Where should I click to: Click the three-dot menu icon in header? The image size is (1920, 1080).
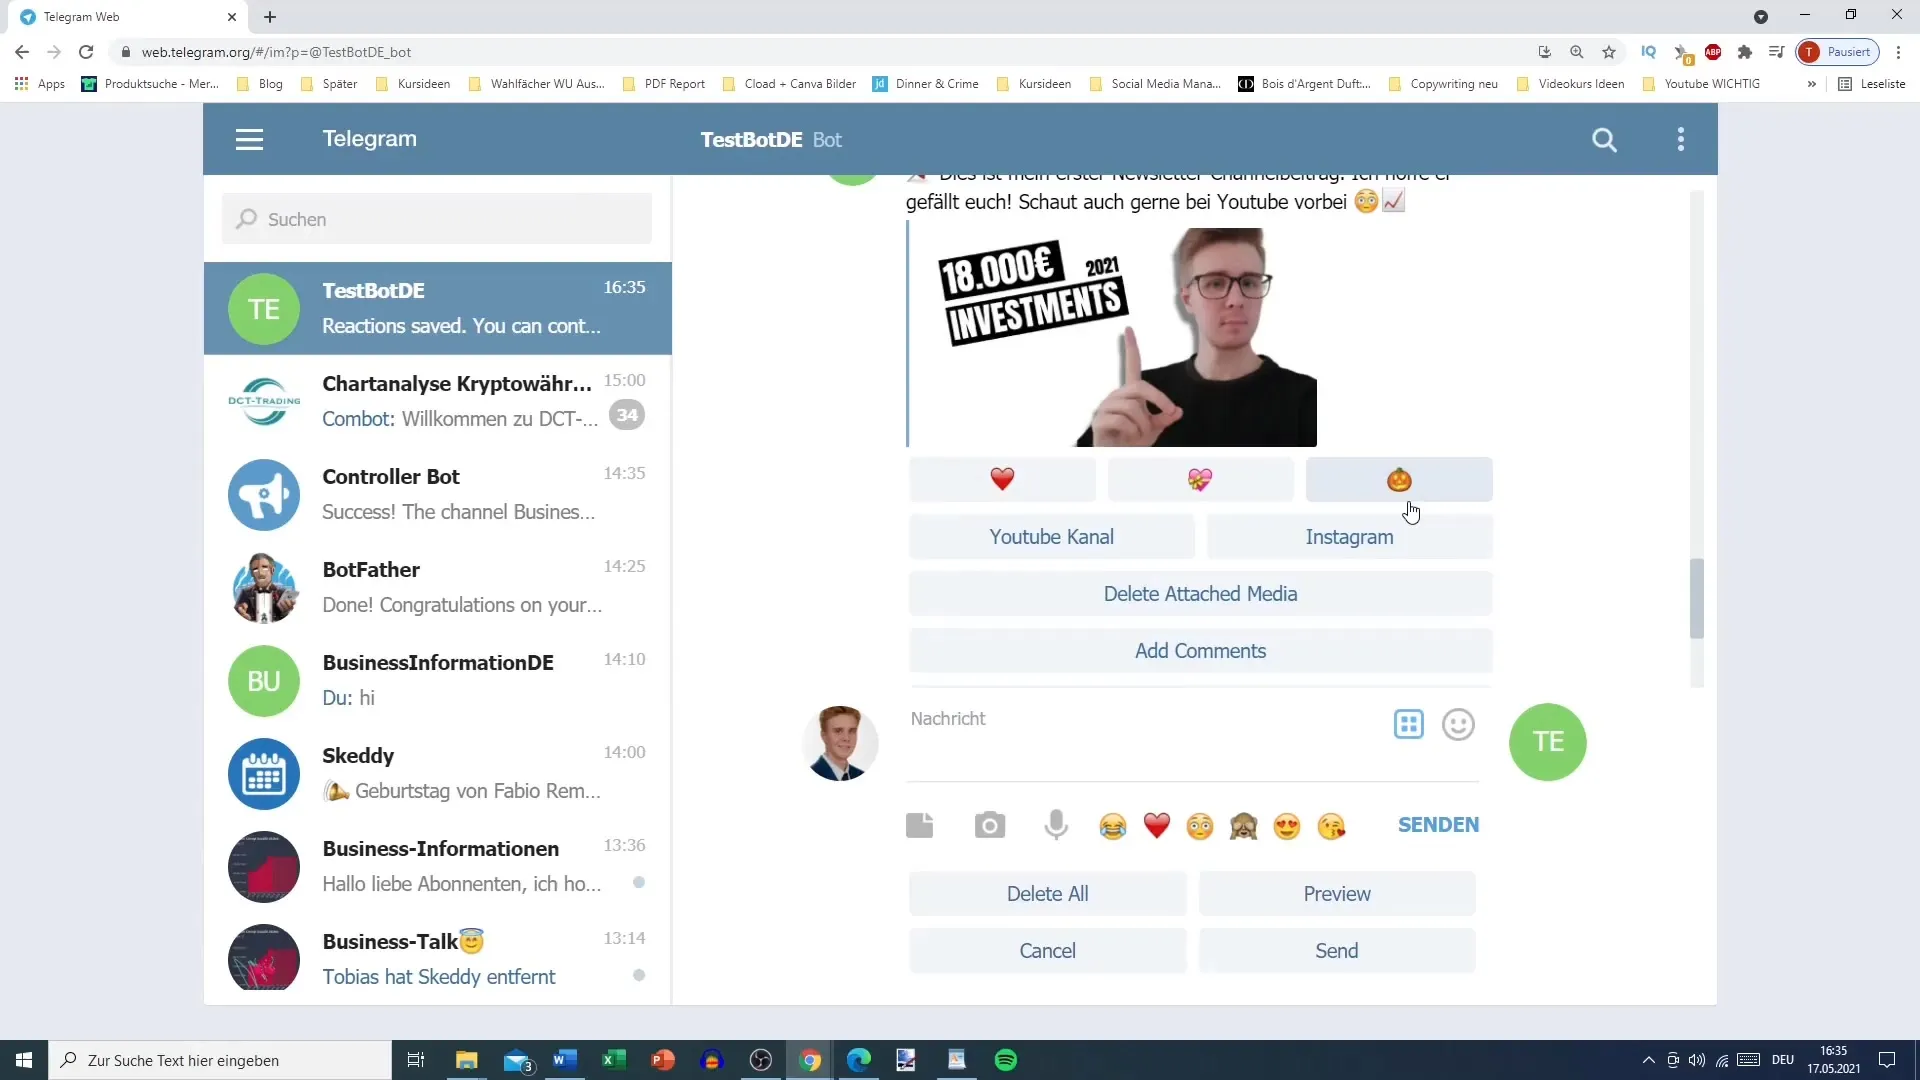tap(1681, 140)
